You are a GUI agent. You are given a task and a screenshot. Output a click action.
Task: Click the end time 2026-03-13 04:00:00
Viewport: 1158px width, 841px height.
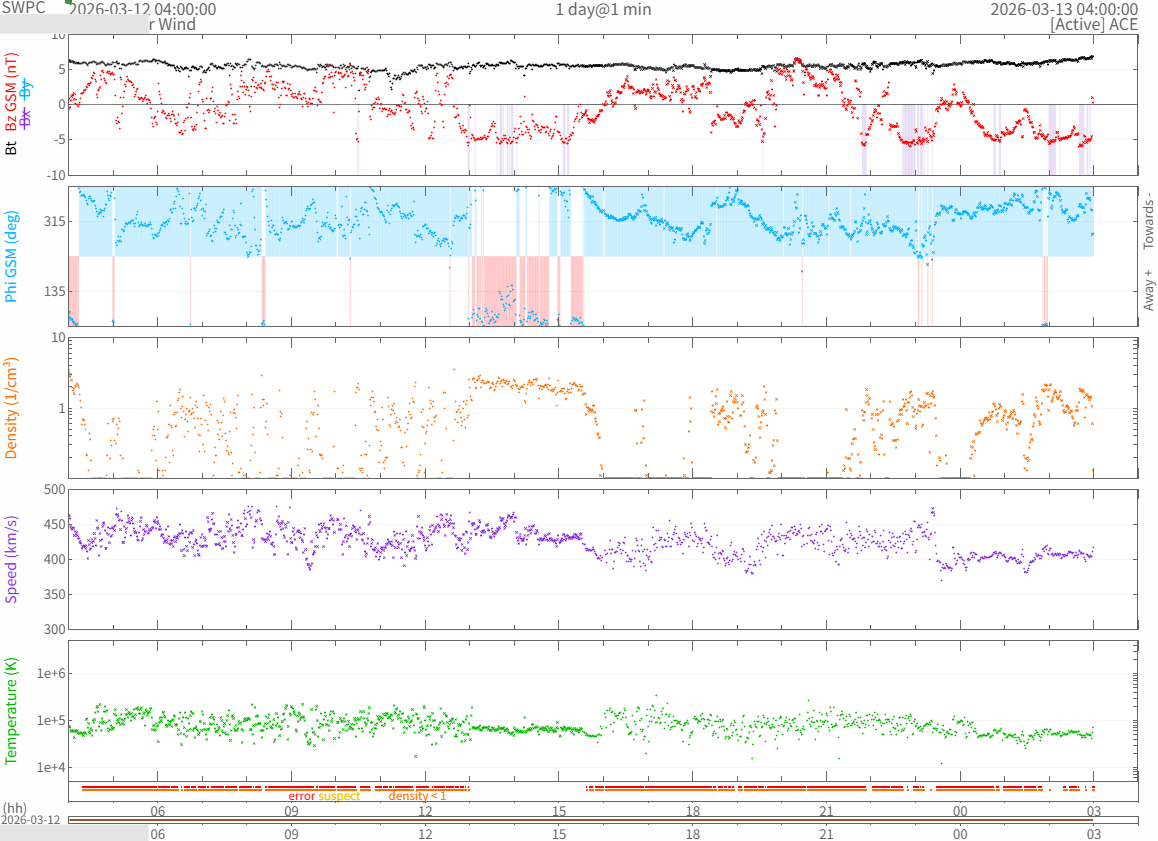point(1063,9)
